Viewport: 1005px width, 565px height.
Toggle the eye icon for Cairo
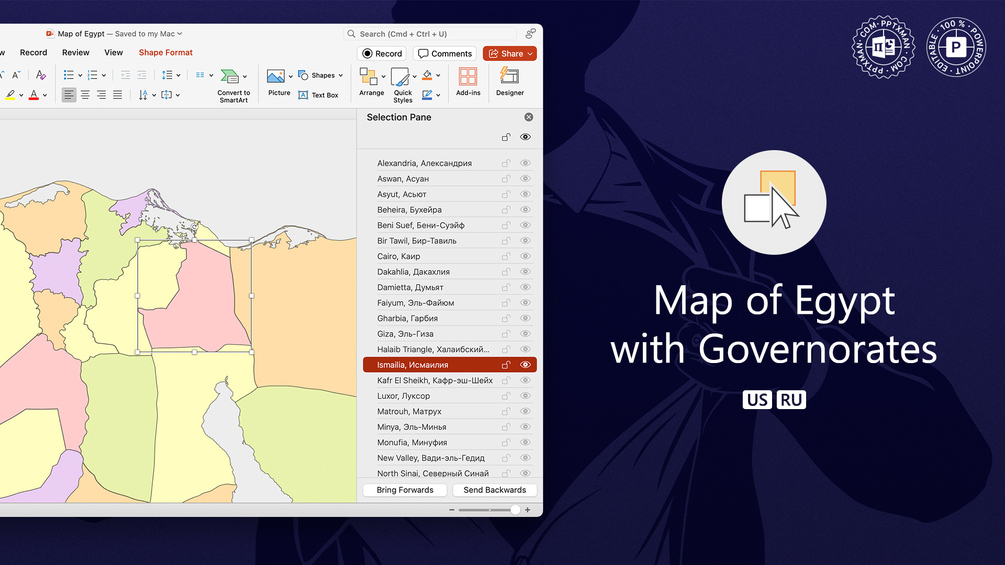point(526,256)
